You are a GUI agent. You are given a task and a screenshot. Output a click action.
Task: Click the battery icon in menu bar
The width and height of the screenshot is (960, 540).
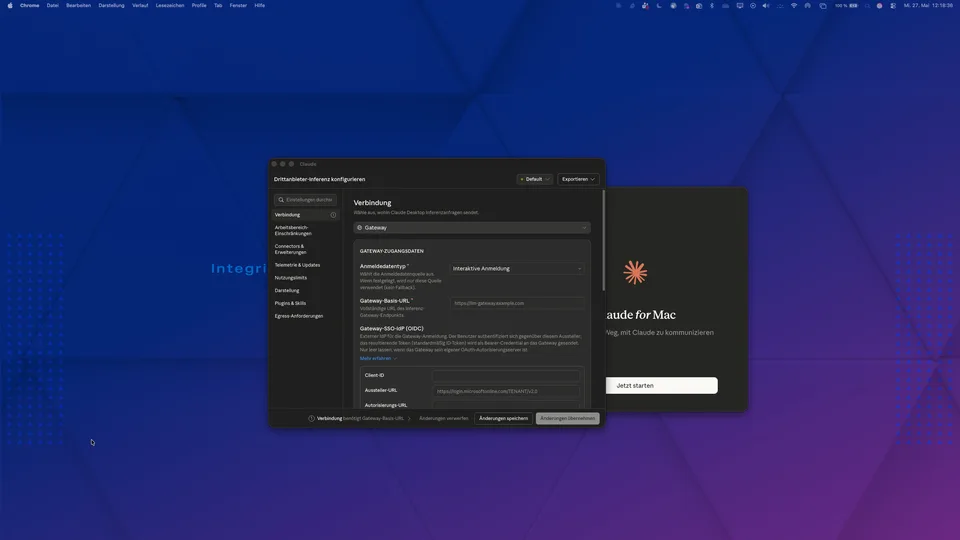click(853, 6)
